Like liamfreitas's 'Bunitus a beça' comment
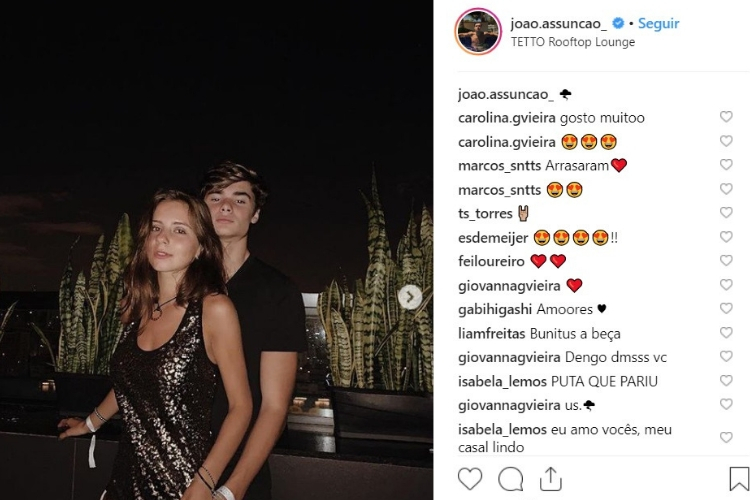Image resolution: width=750 pixels, height=500 pixels. [x=726, y=333]
